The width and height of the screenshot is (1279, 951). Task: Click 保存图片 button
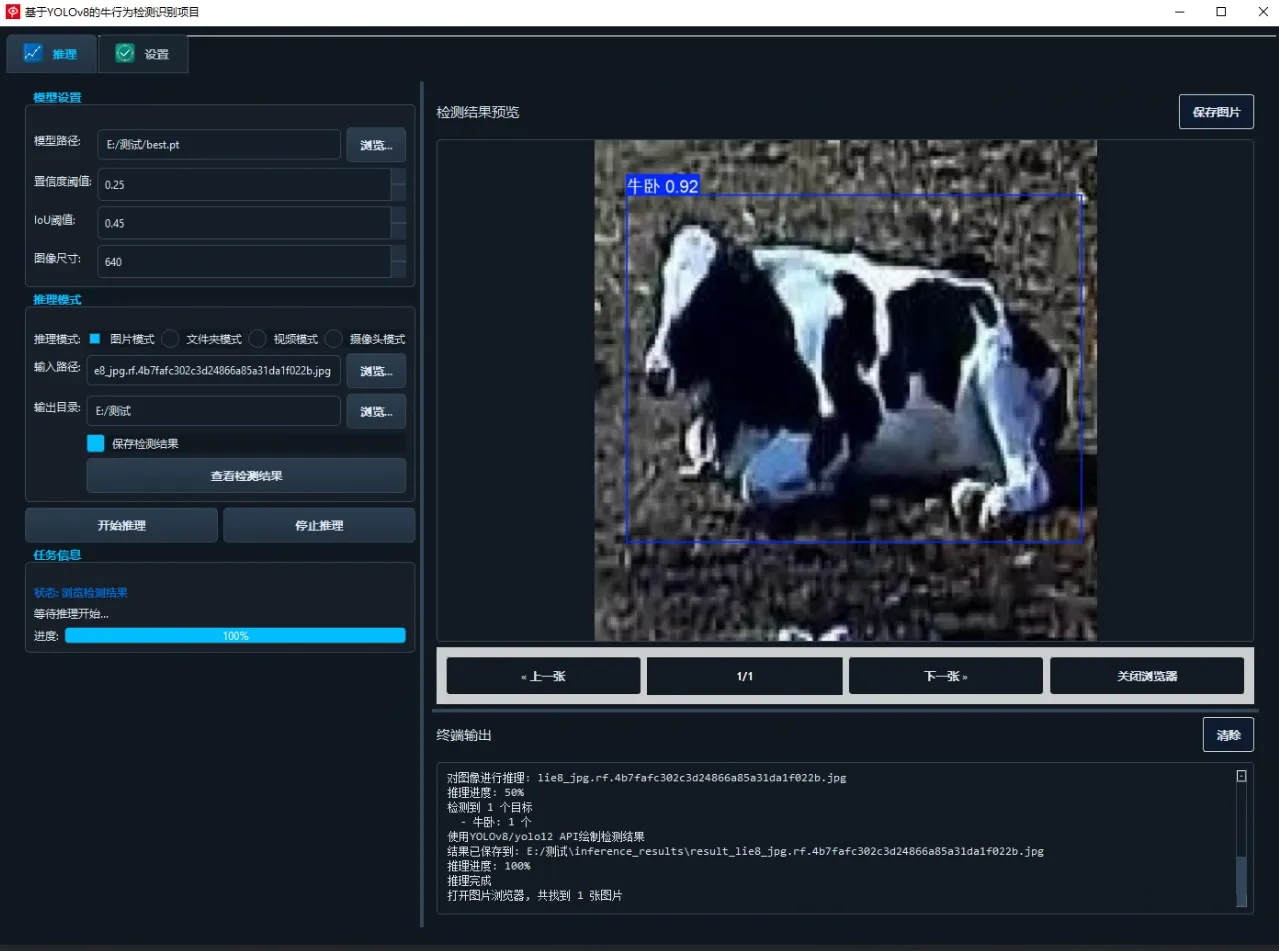click(x=1216, y=112)
